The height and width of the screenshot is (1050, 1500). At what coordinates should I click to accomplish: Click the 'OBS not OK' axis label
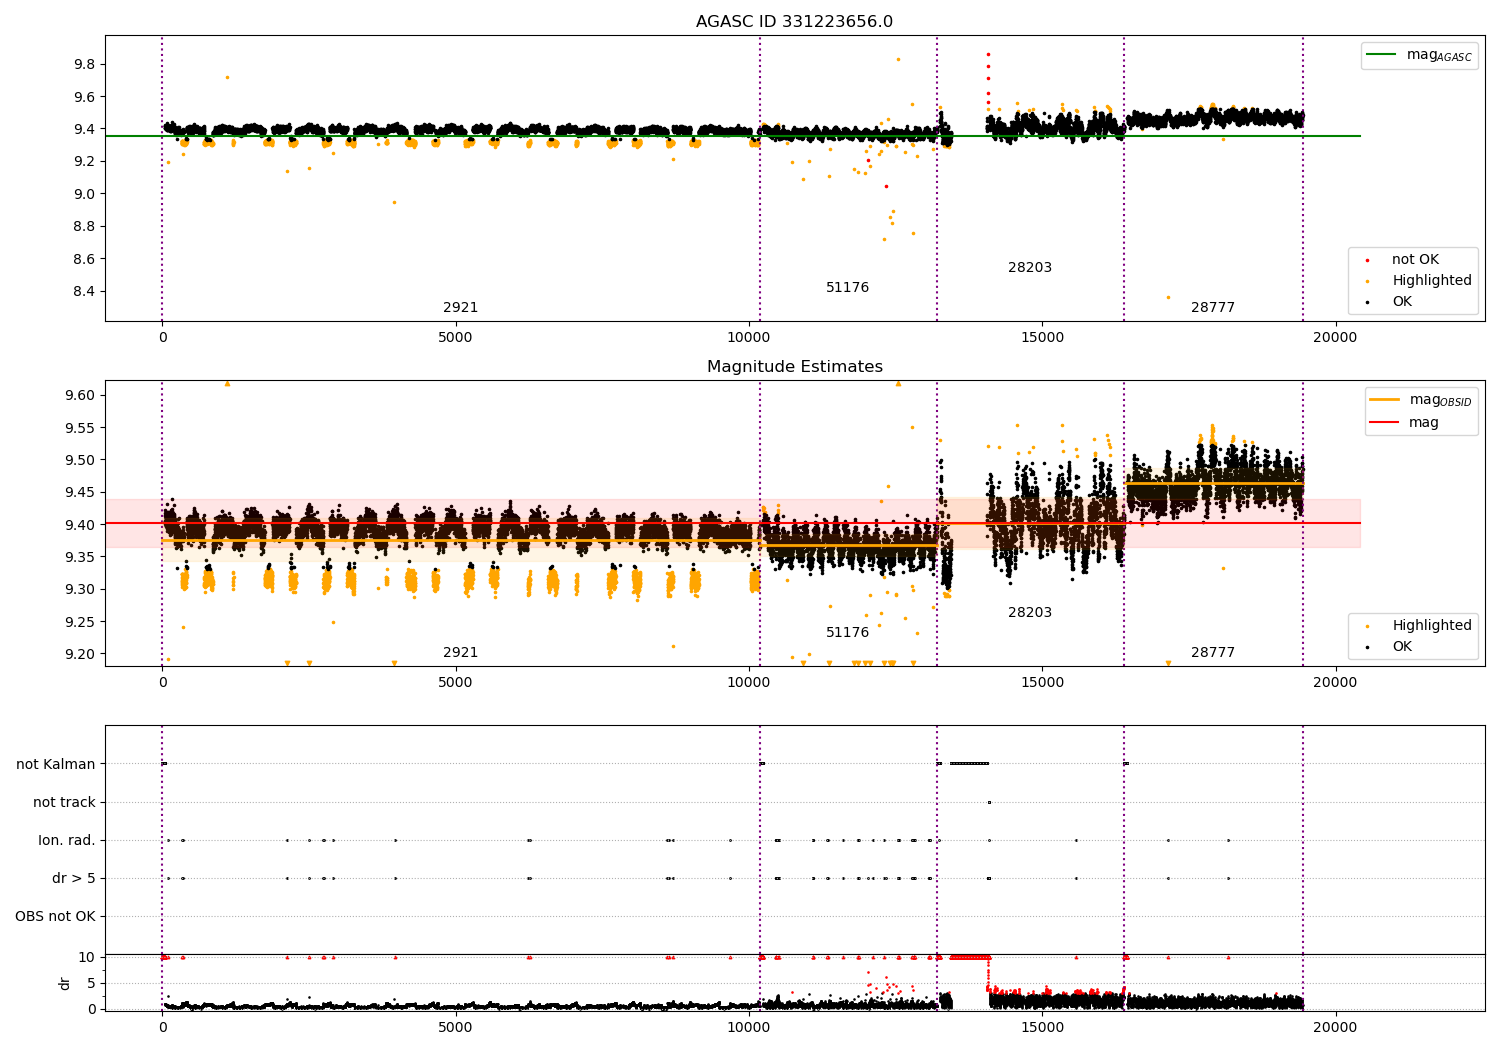pos(56,916)
